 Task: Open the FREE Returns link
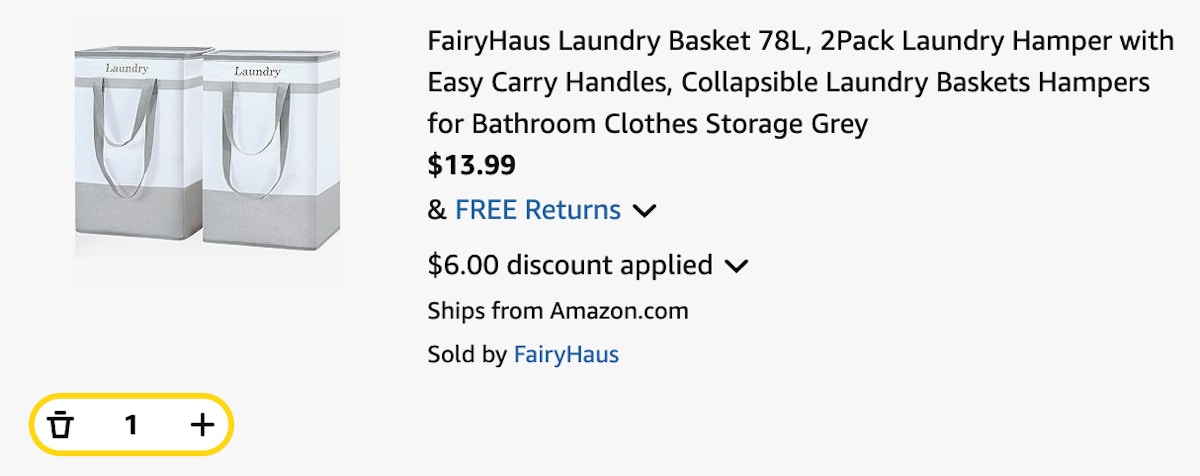point(538,210)
